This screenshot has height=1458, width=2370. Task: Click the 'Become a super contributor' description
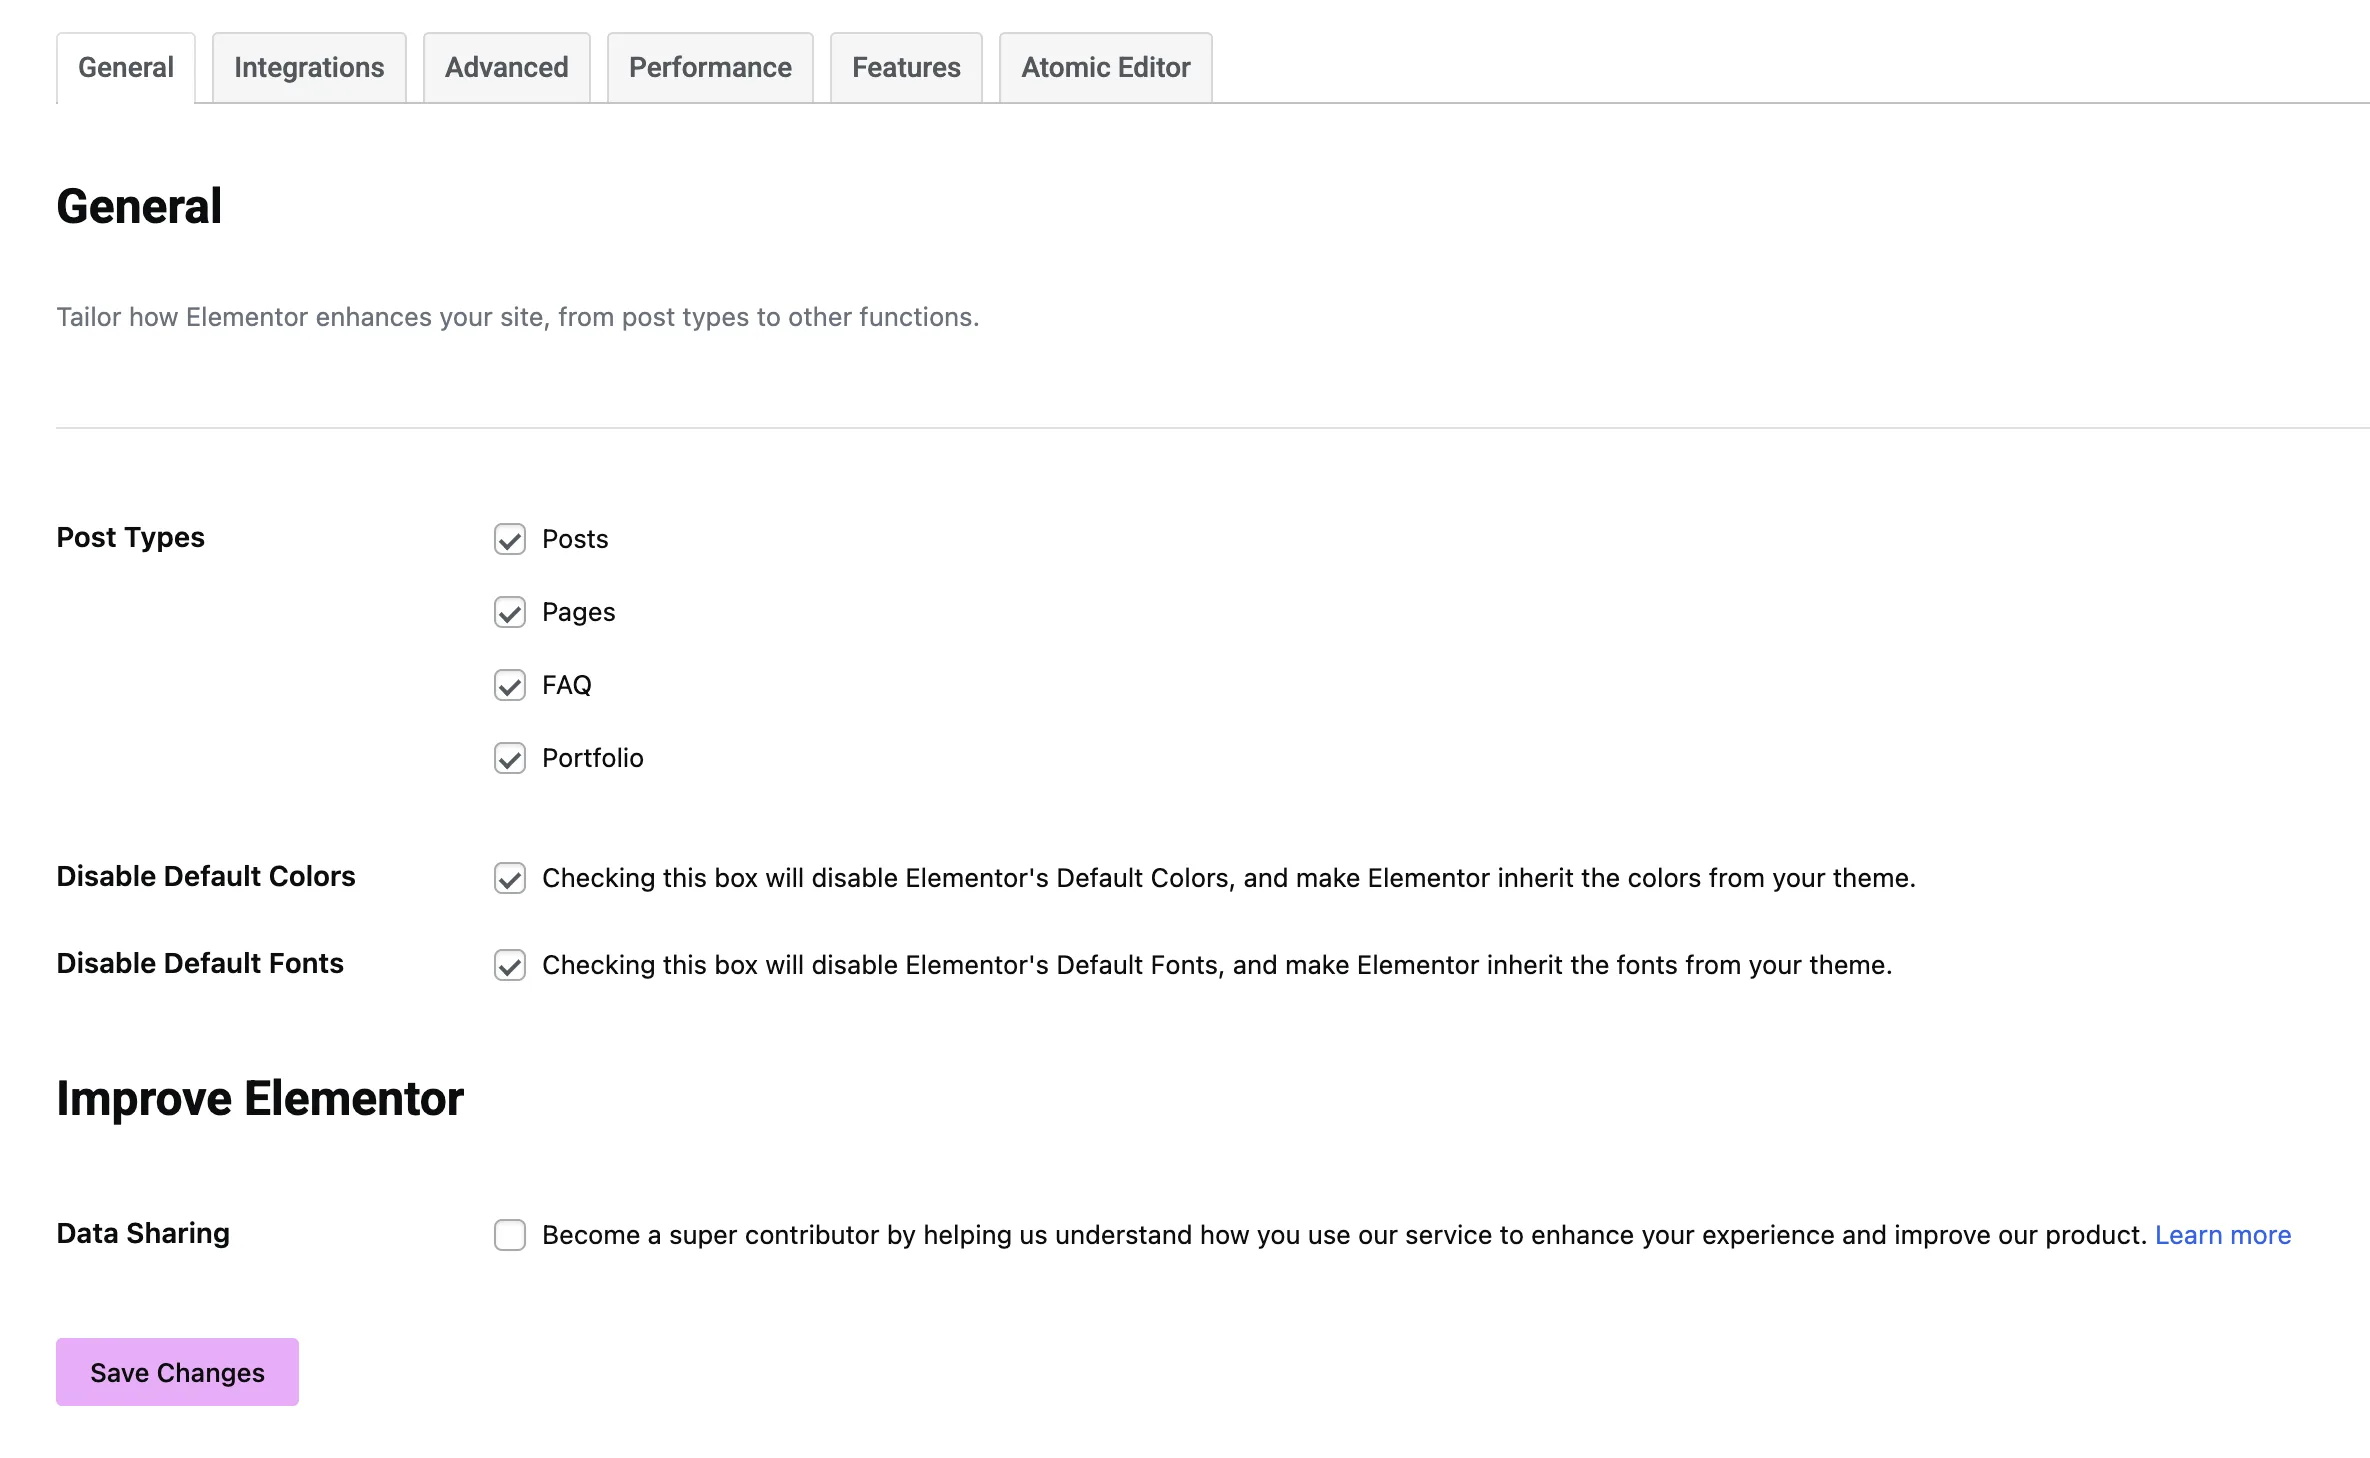click(x=1344, y=1235)
